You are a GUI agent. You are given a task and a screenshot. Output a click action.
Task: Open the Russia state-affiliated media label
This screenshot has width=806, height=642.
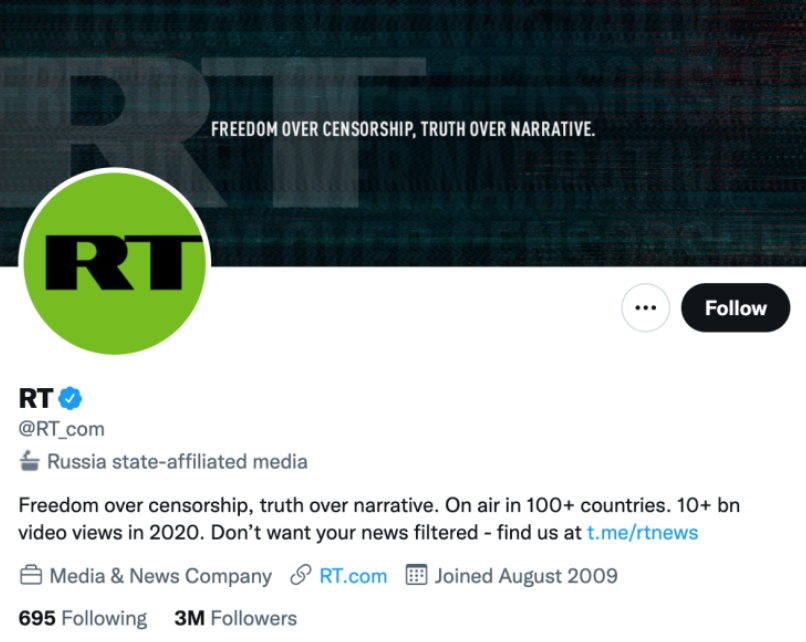177,462
